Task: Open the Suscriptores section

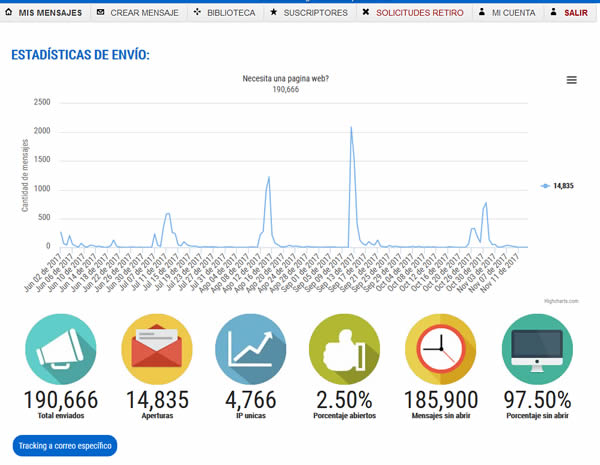Action: click(x=315, y=13)
